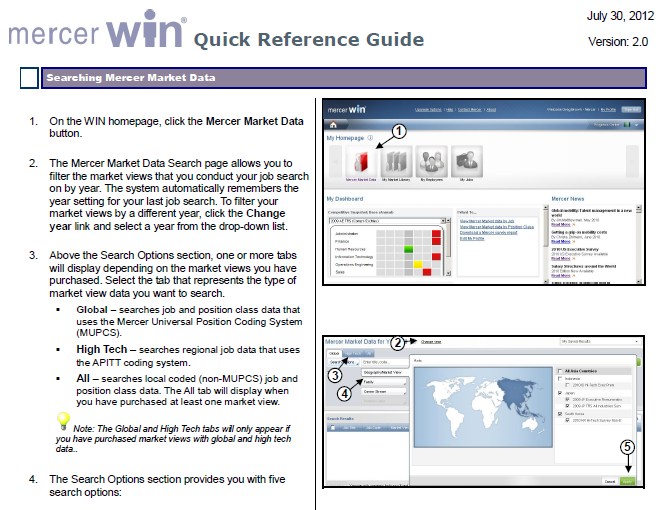Click the Competitive Snapshot scroll down arrow

point(448,273)
